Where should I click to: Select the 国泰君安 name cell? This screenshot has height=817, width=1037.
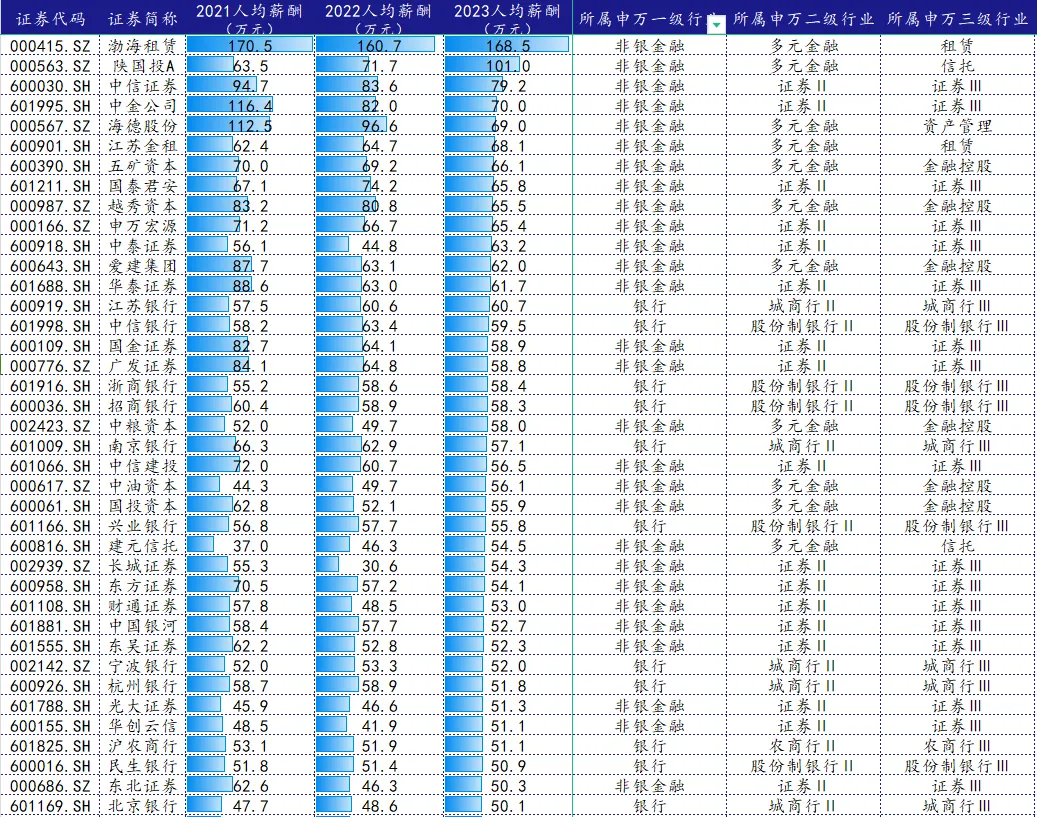pos(143,186)
